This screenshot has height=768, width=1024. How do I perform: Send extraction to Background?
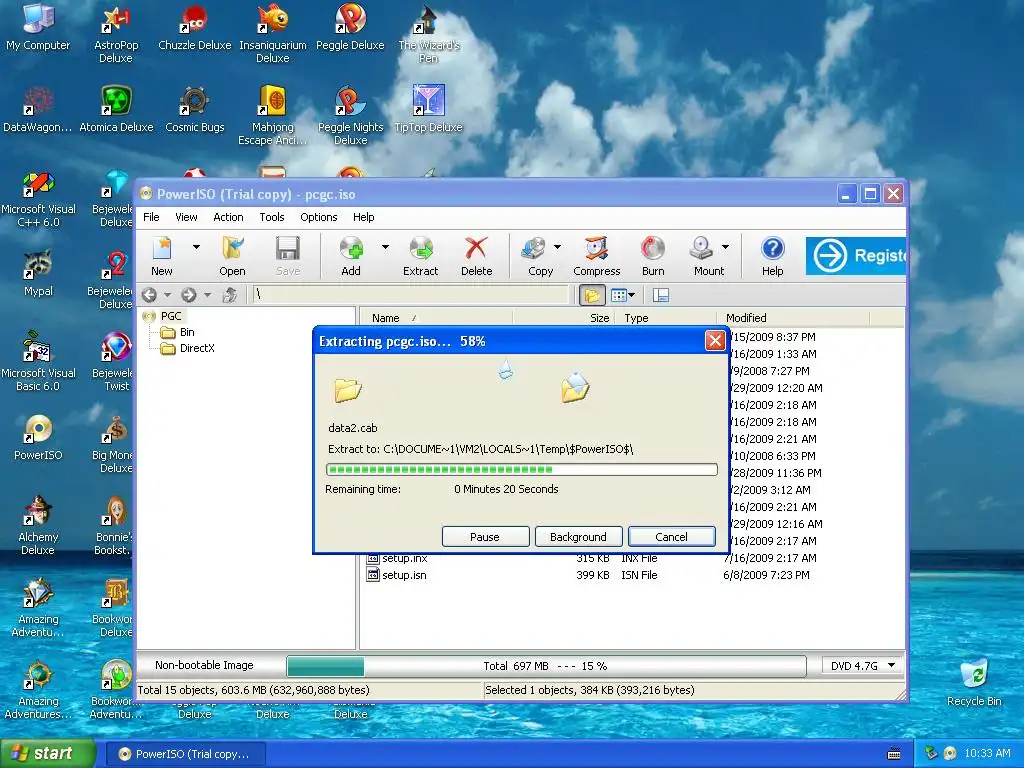578,537
